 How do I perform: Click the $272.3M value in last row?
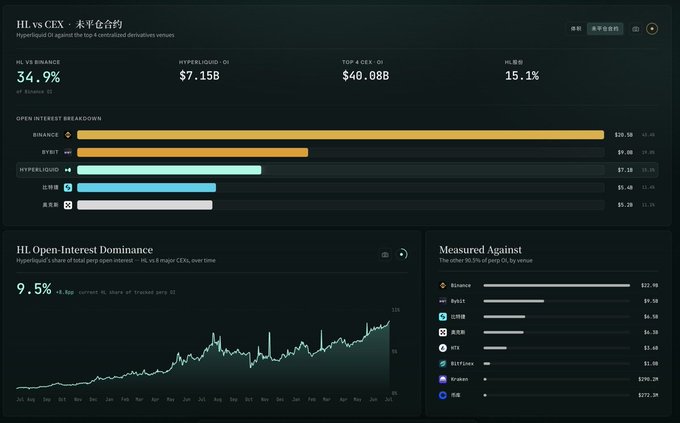click(648, 395)
